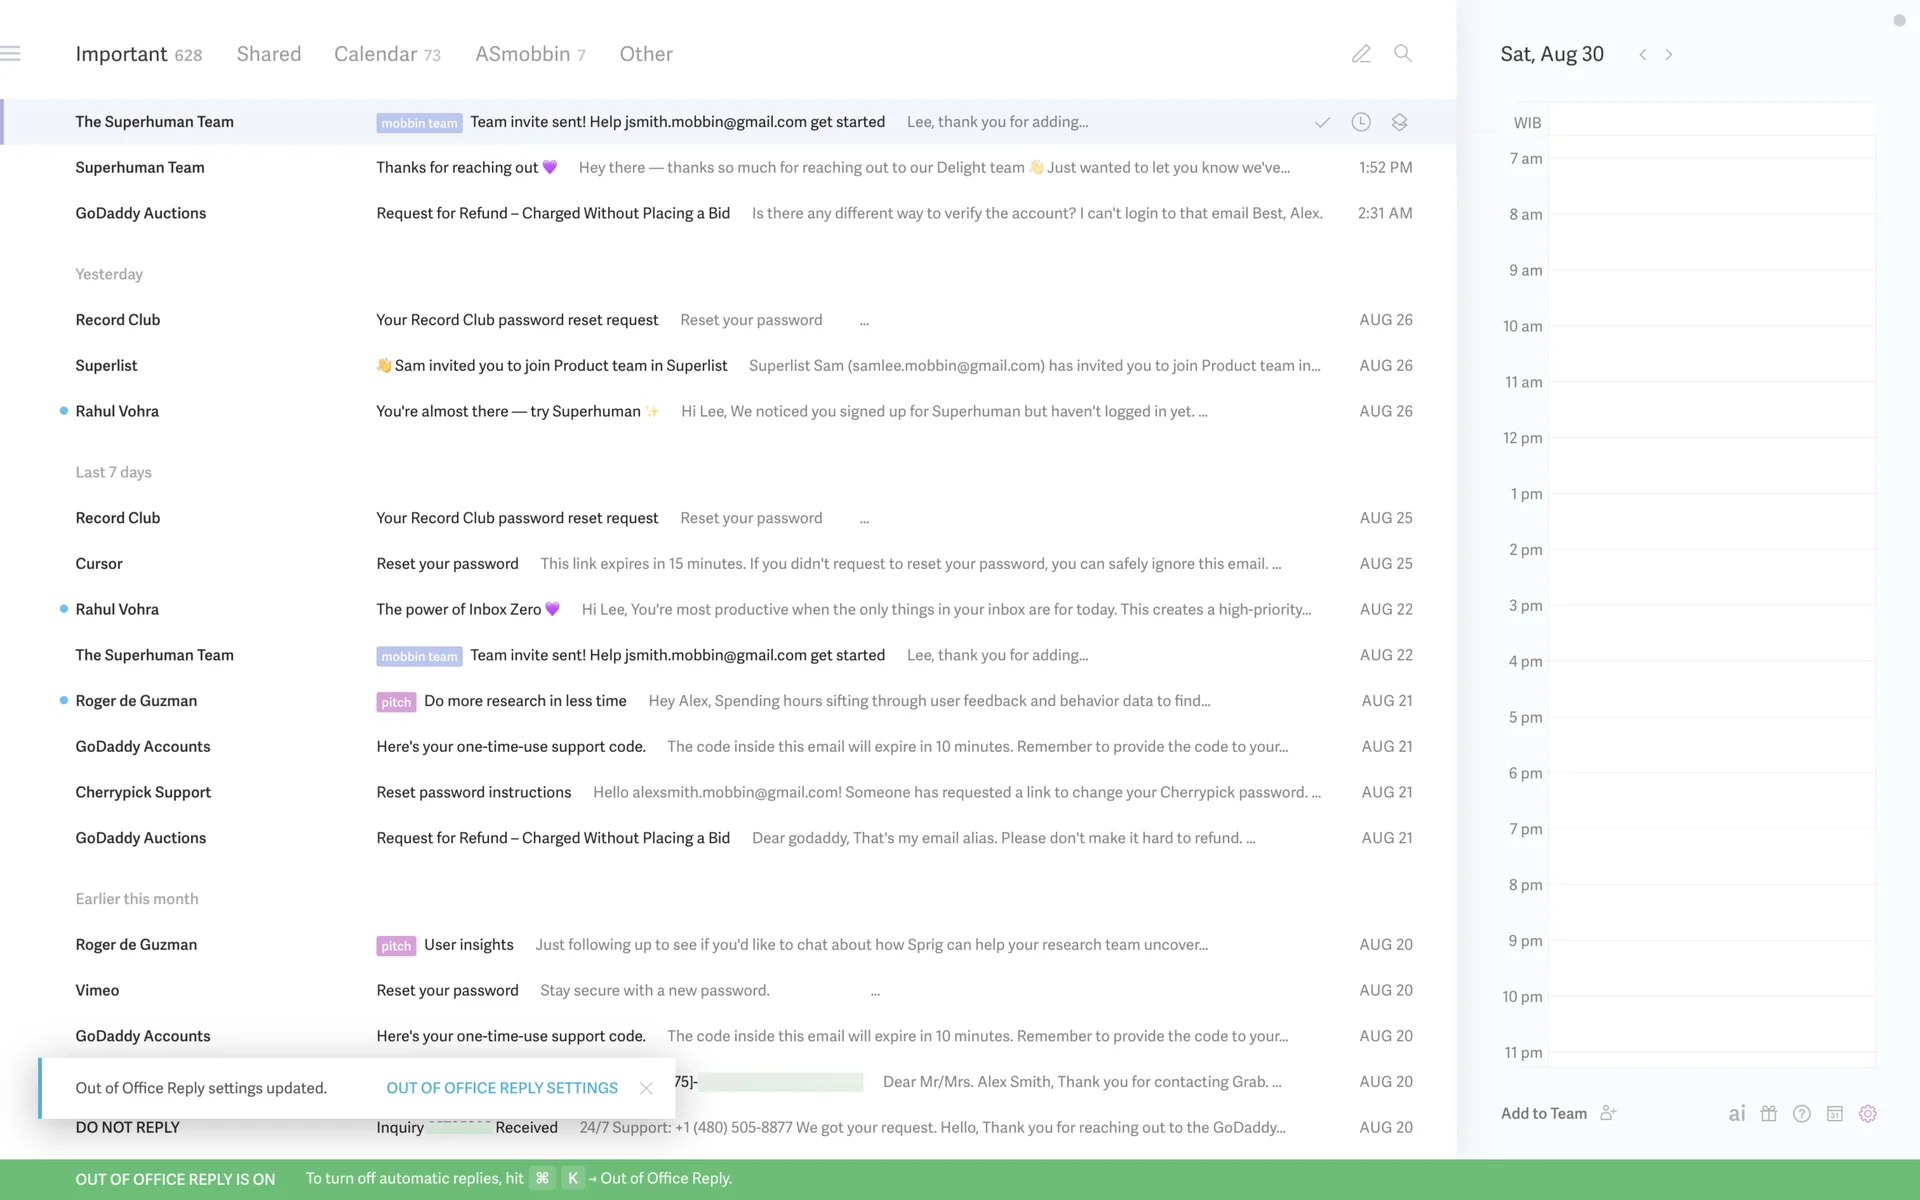The width and height of the screenshot is (1920, 1200).
Task: Go to next day in calendar
Action: (1668, 55)
